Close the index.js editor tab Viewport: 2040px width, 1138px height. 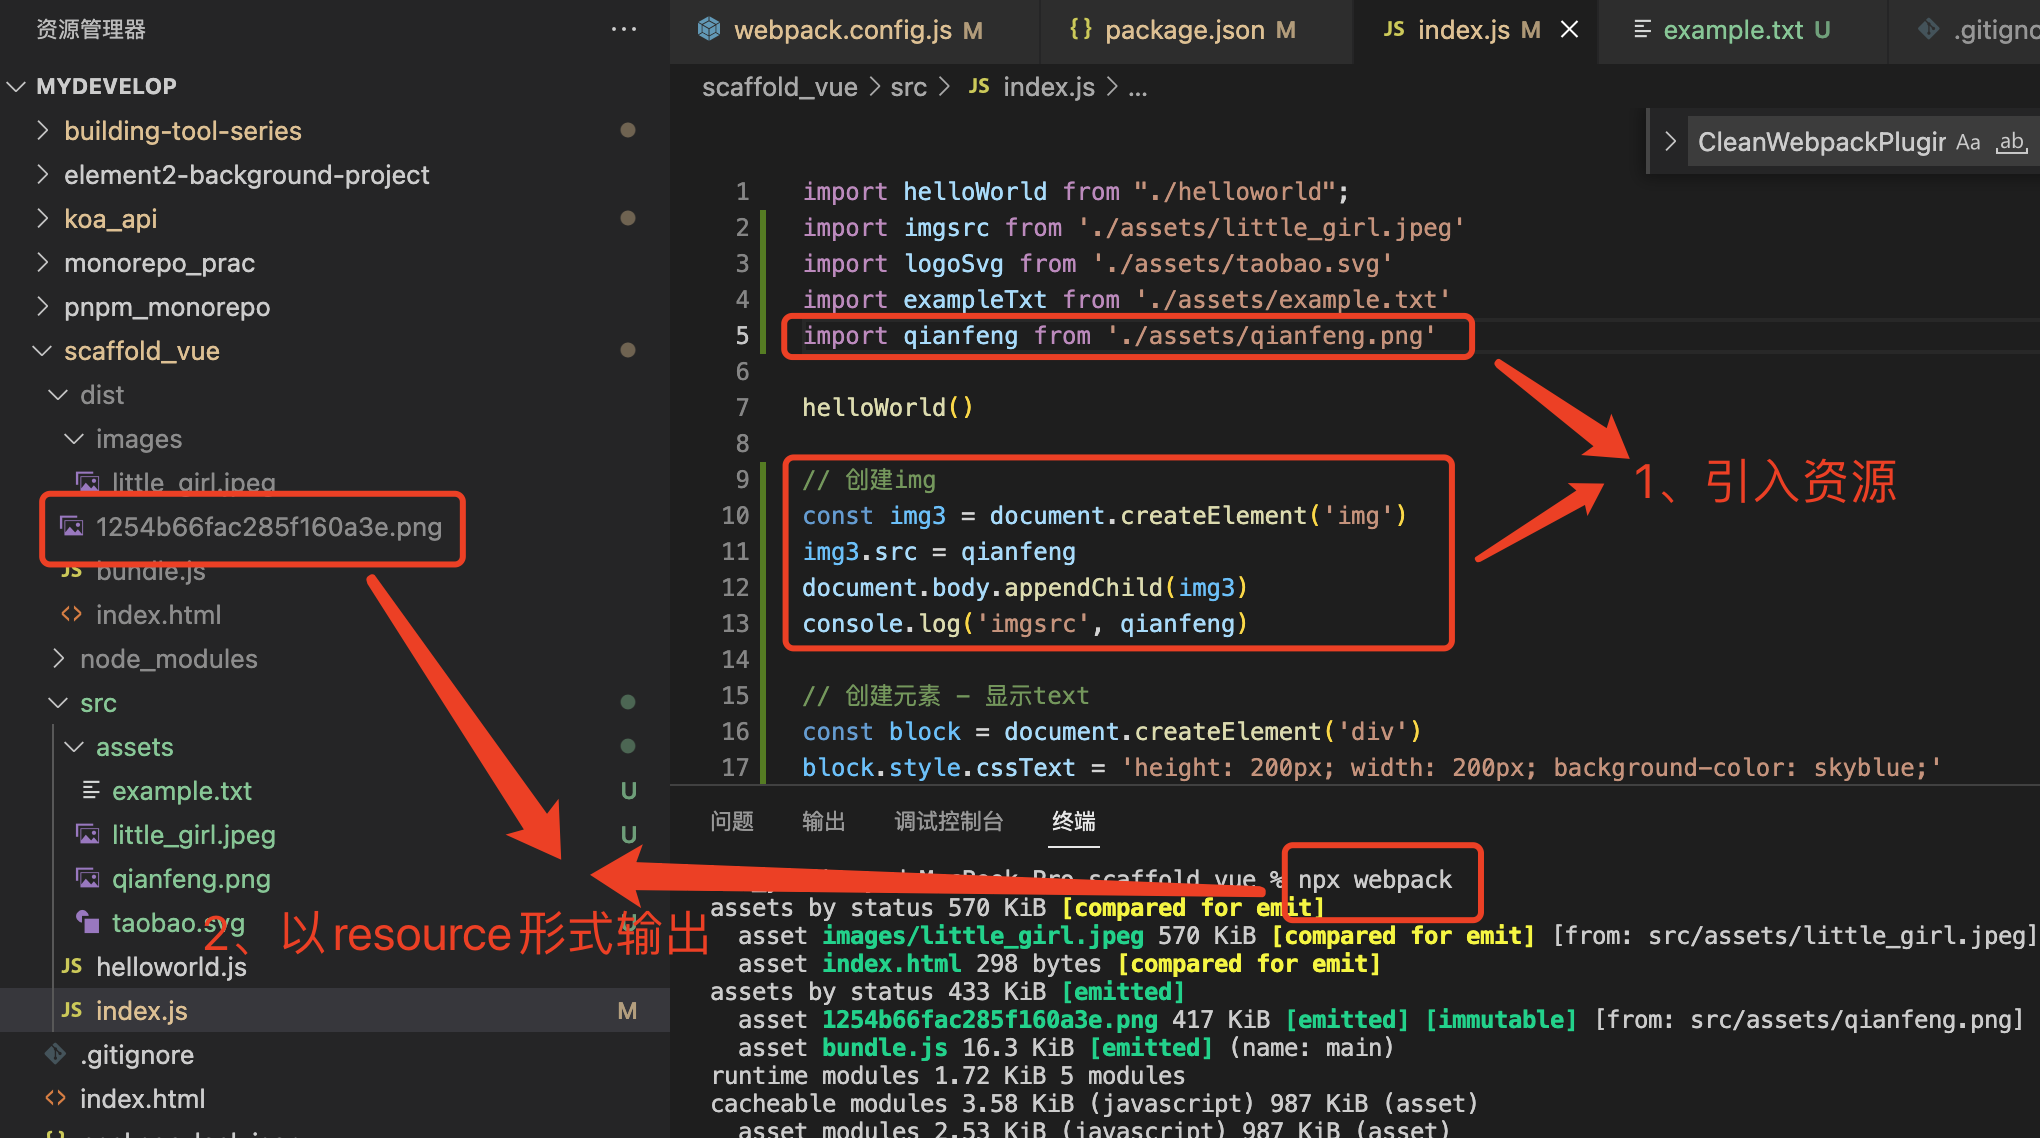[1570, 30]
